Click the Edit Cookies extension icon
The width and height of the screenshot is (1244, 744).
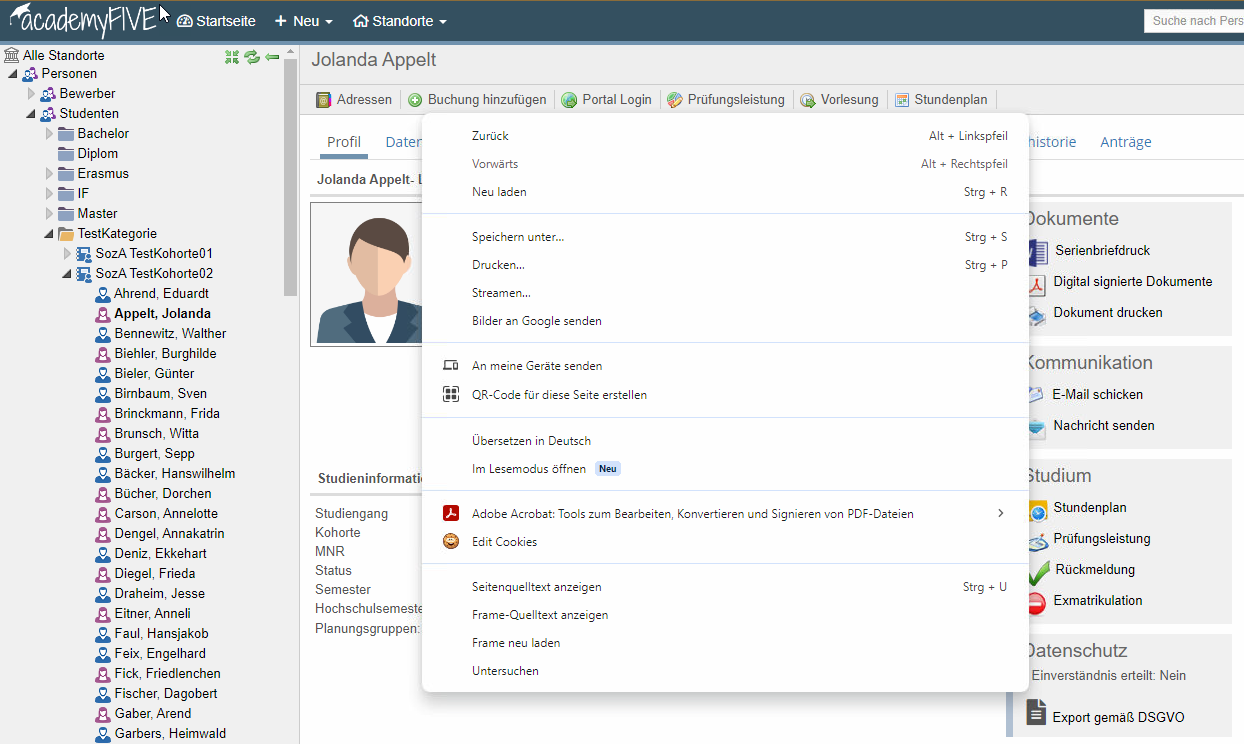[x=451, y=542]
